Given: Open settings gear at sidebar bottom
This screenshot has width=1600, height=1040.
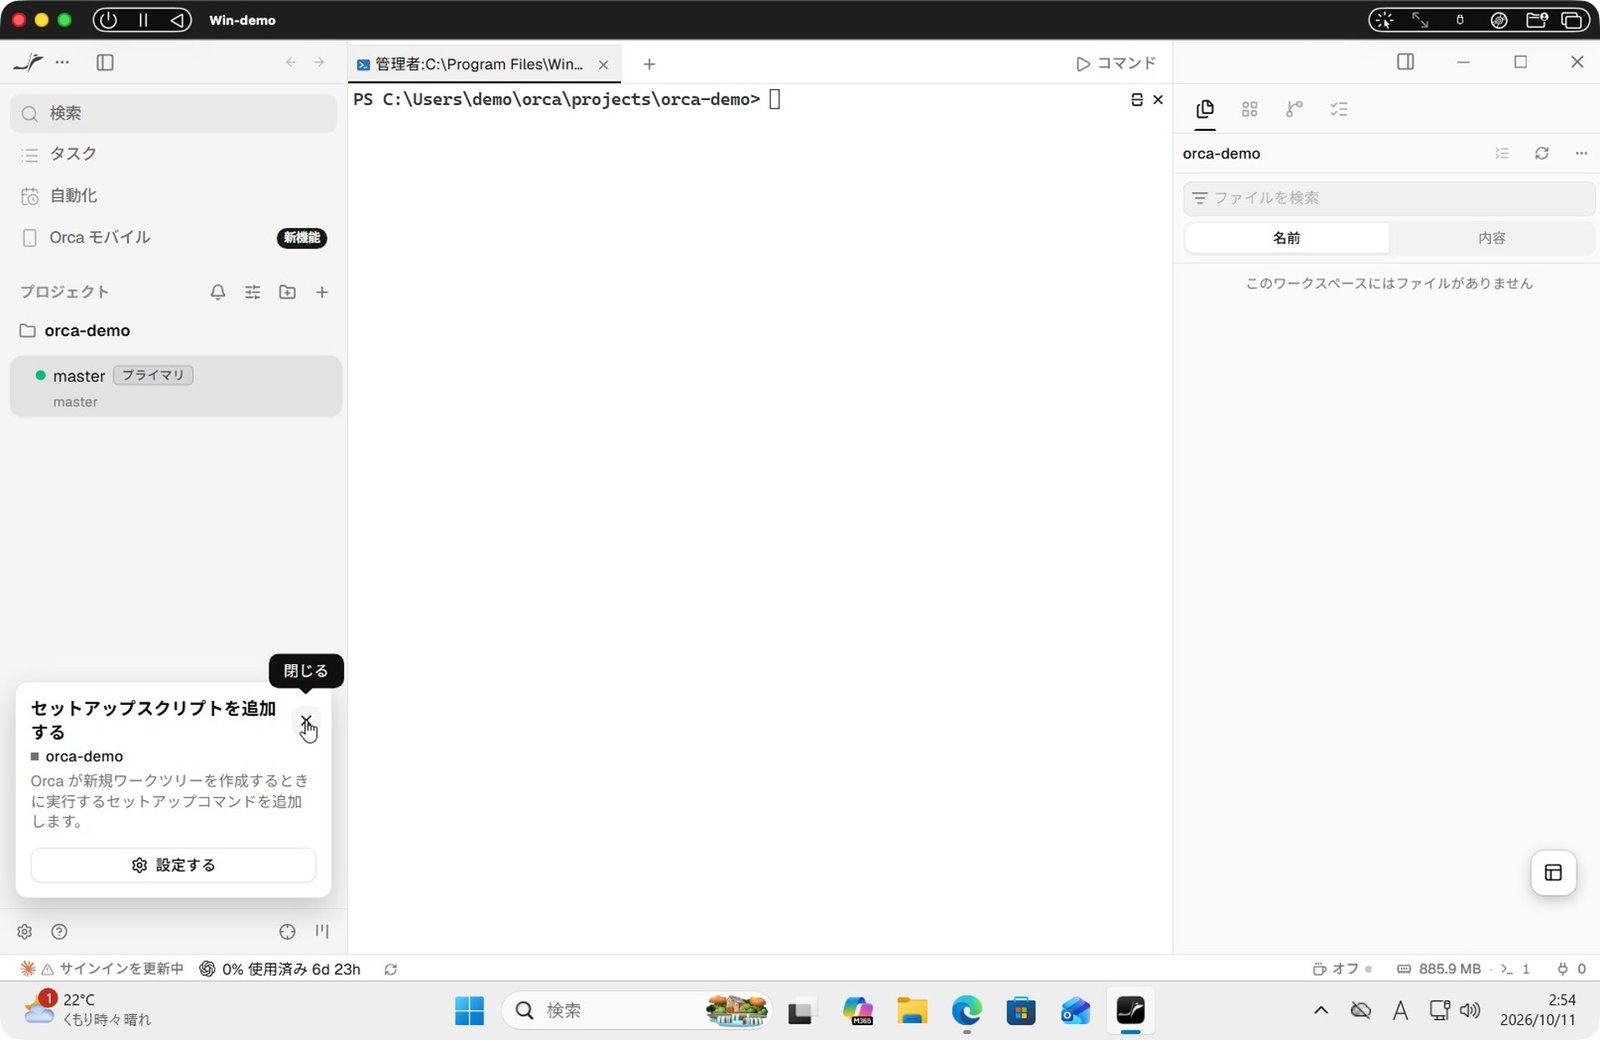Looking at the screenshot, I should coord(25,931).
